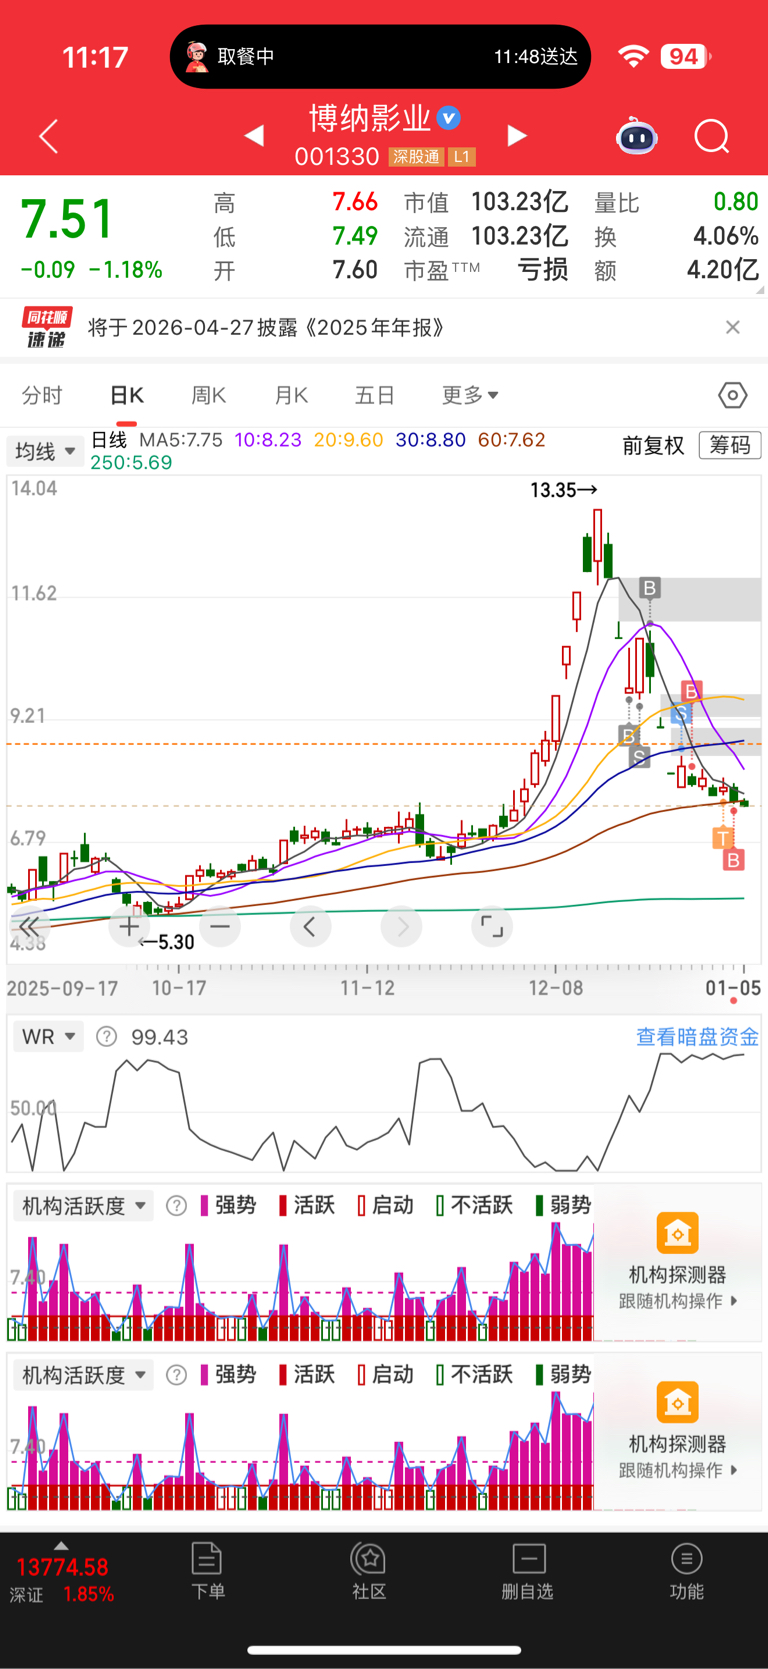The image size is (768, 1669).
Task: Tap the 5.30 low price label
Action: pyautogui.click(x=167, y=942)
